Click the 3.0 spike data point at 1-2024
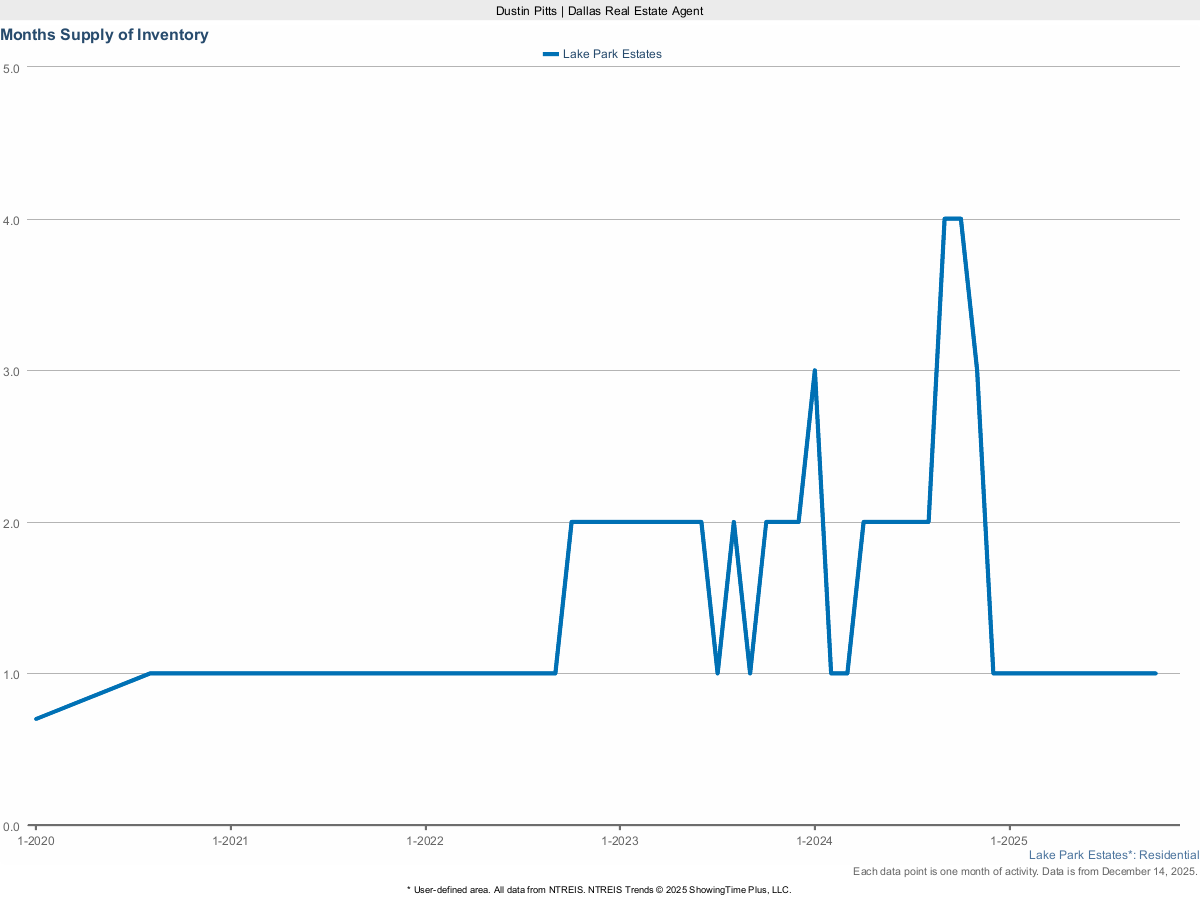Viewport: 1200px width, 900px height. (814, 371)
